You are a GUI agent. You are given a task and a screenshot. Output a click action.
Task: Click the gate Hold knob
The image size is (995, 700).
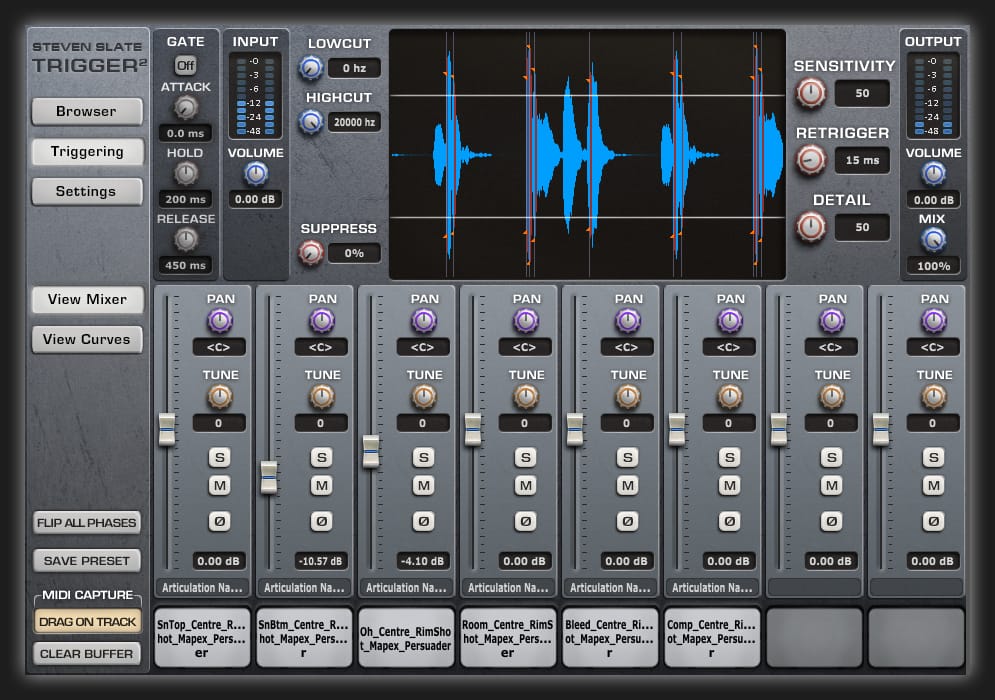pyautogui.click(x=186, y=173)
